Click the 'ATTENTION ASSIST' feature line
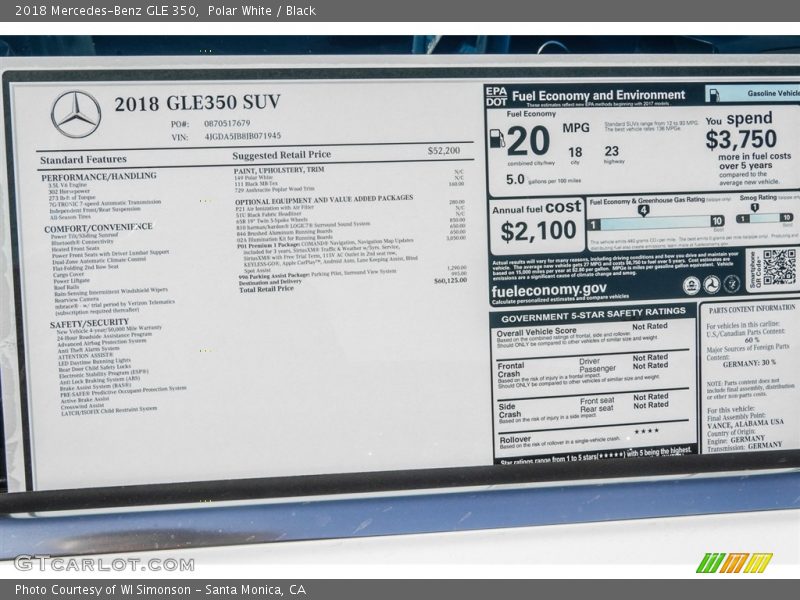The image size is (800, 600). point(86,356)
